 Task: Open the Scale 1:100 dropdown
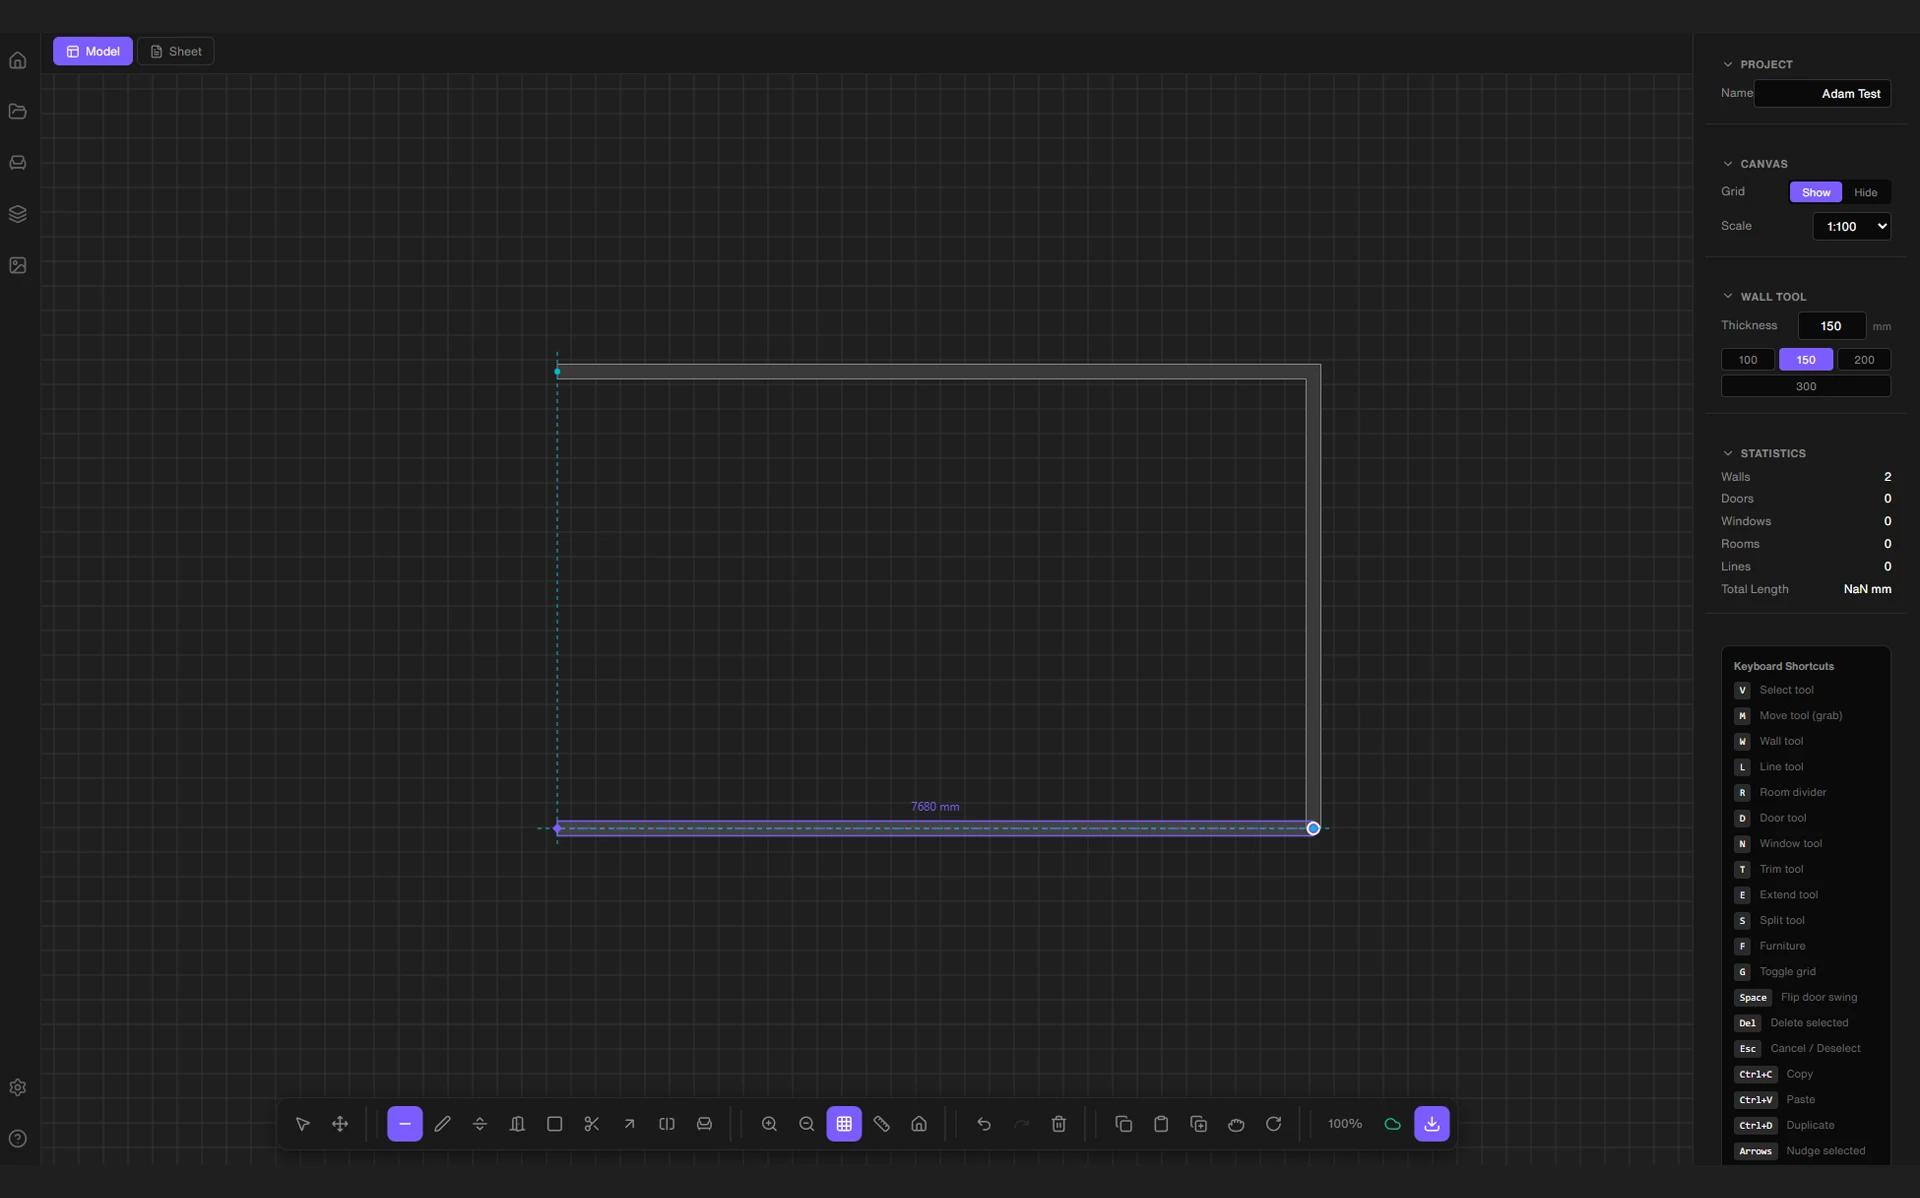(1851, 226)
